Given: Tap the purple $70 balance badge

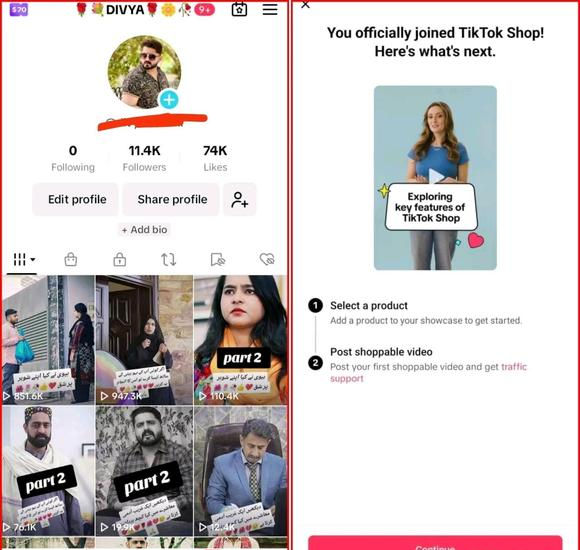Looking at the screenshot, I should pyautogui.click(x=18, y=10).
